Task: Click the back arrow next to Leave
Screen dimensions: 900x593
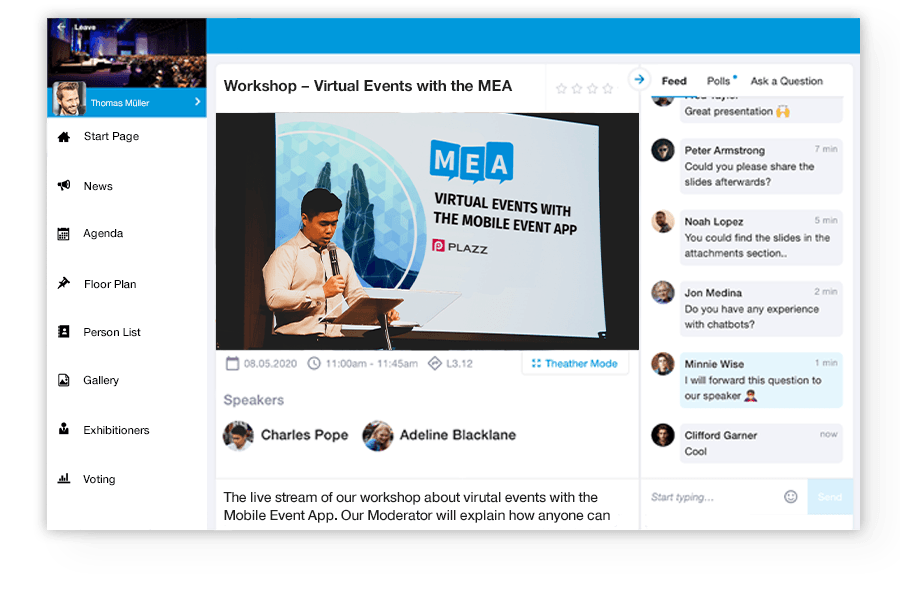Action: click(x=62, y=27)
